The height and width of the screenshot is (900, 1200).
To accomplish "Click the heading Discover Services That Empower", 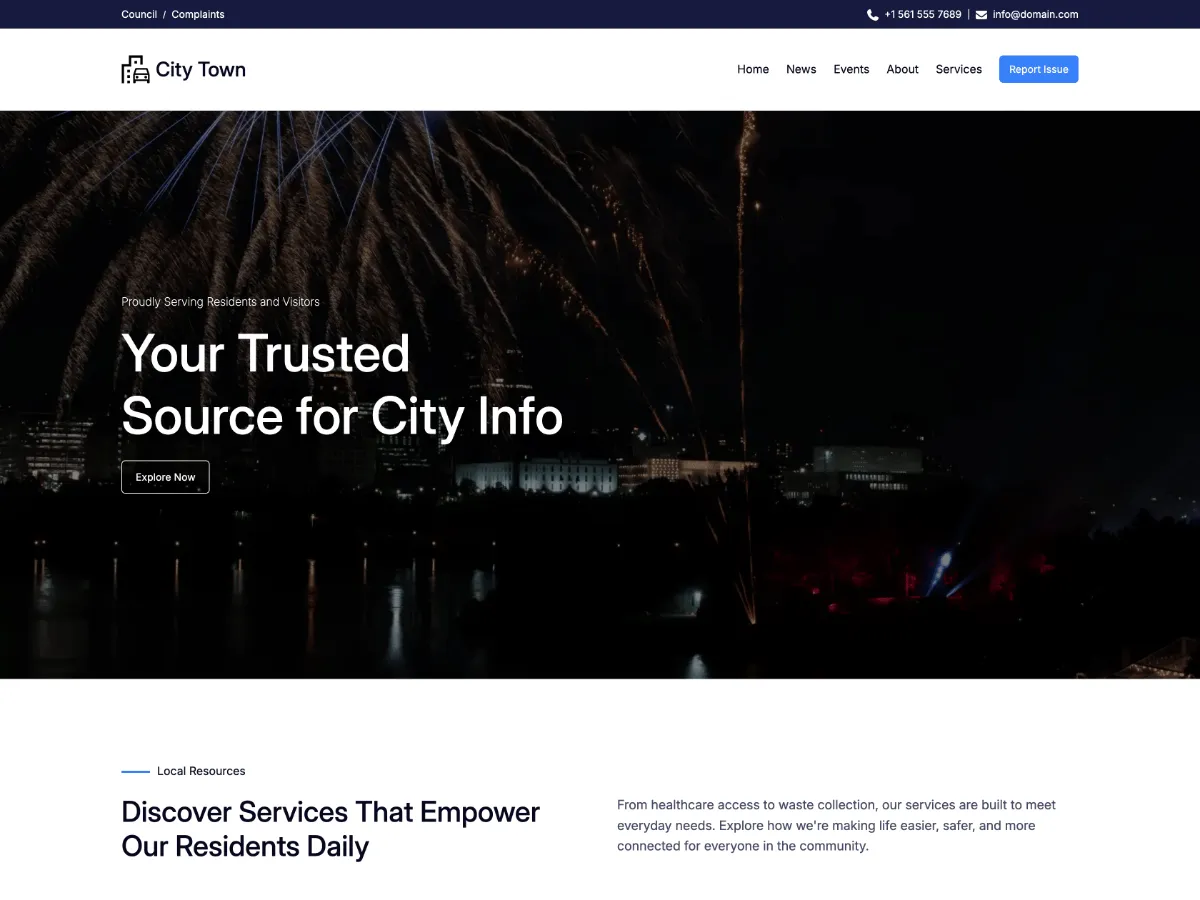I will 330,812.
